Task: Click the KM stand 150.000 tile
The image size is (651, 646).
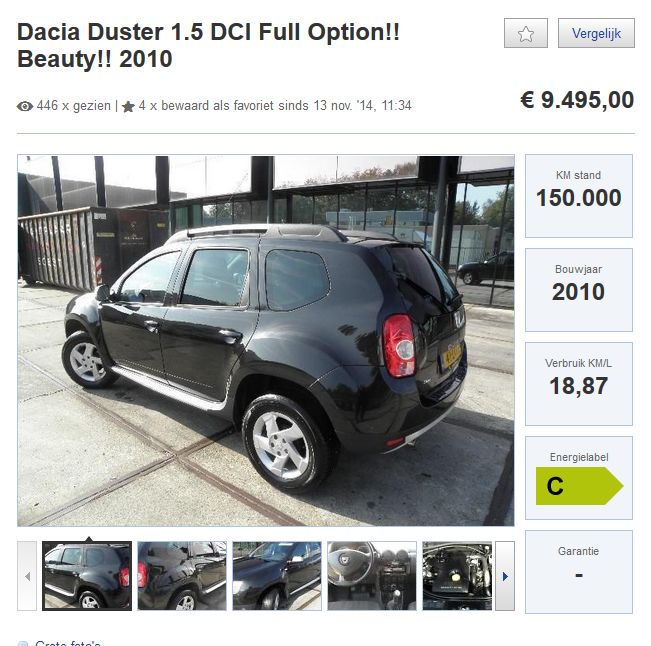Action: click(579, 196)
